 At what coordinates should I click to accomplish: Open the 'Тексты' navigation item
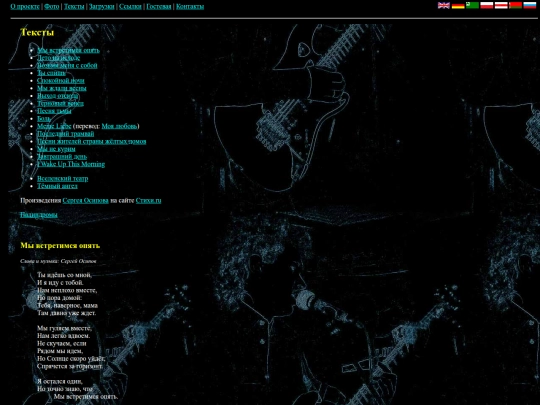[x=74, y=6]
